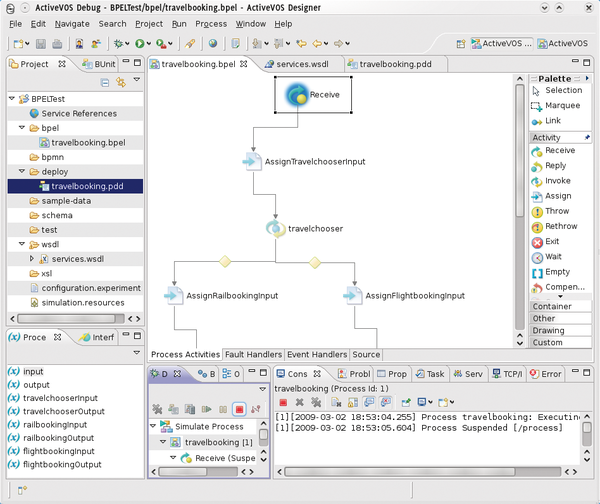Switch to the Event Handlers tab
The image size is (600, 504).
[x=317, y=354]
